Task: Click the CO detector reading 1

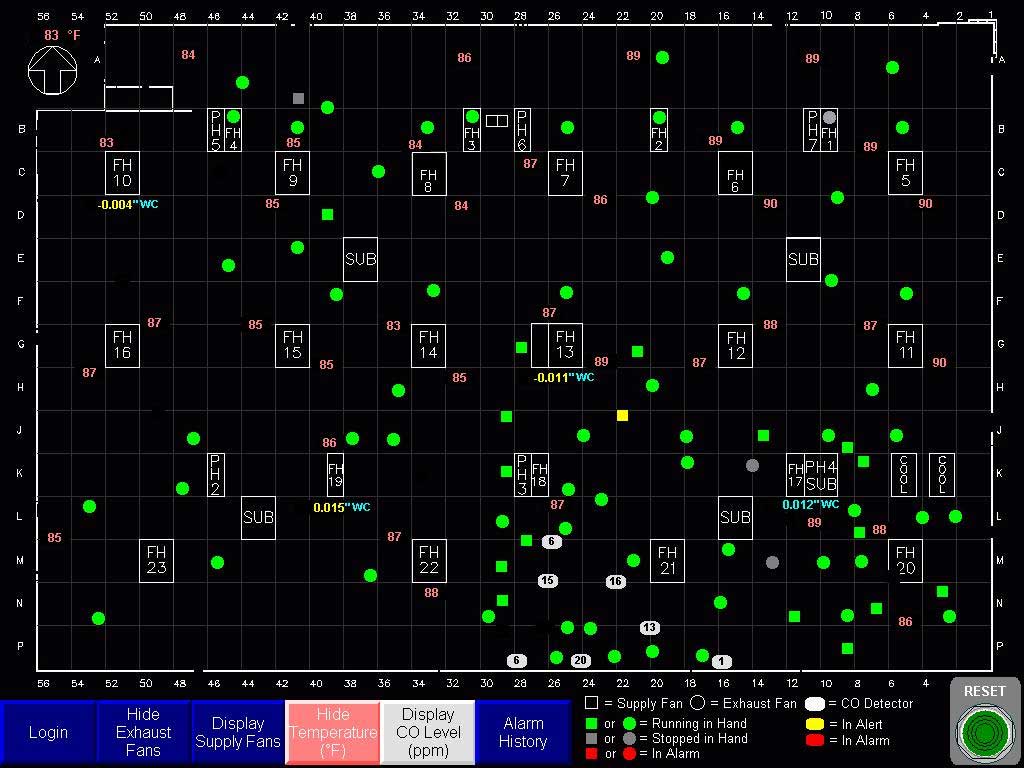Action: click(722, 661)
